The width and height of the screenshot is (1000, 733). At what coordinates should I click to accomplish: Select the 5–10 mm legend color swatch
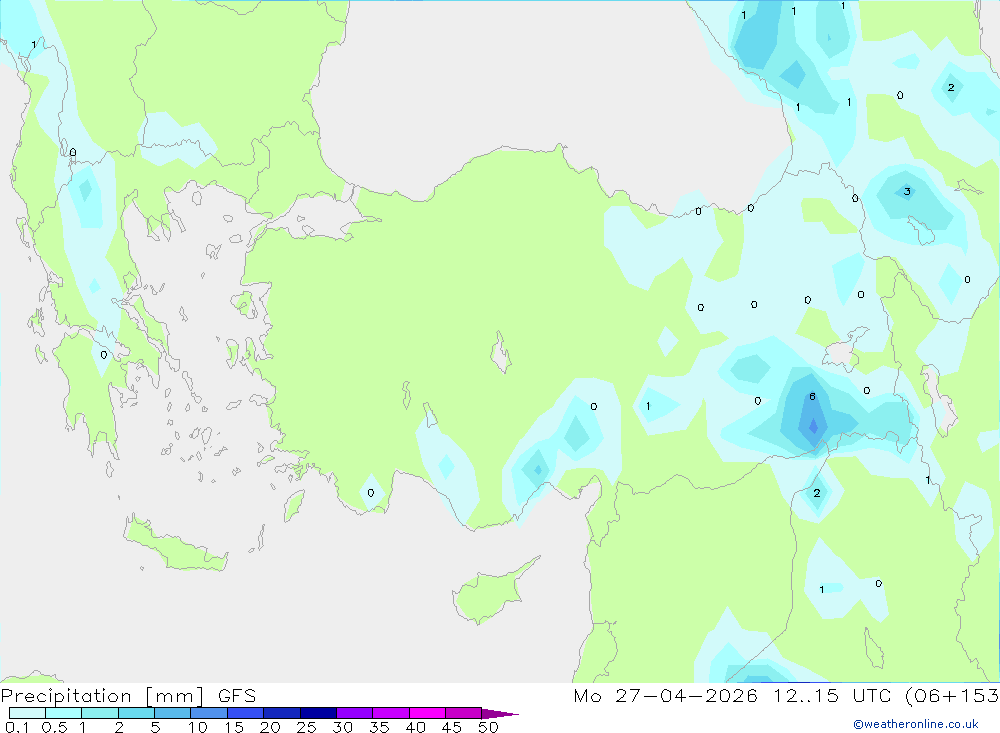(172, 713)
